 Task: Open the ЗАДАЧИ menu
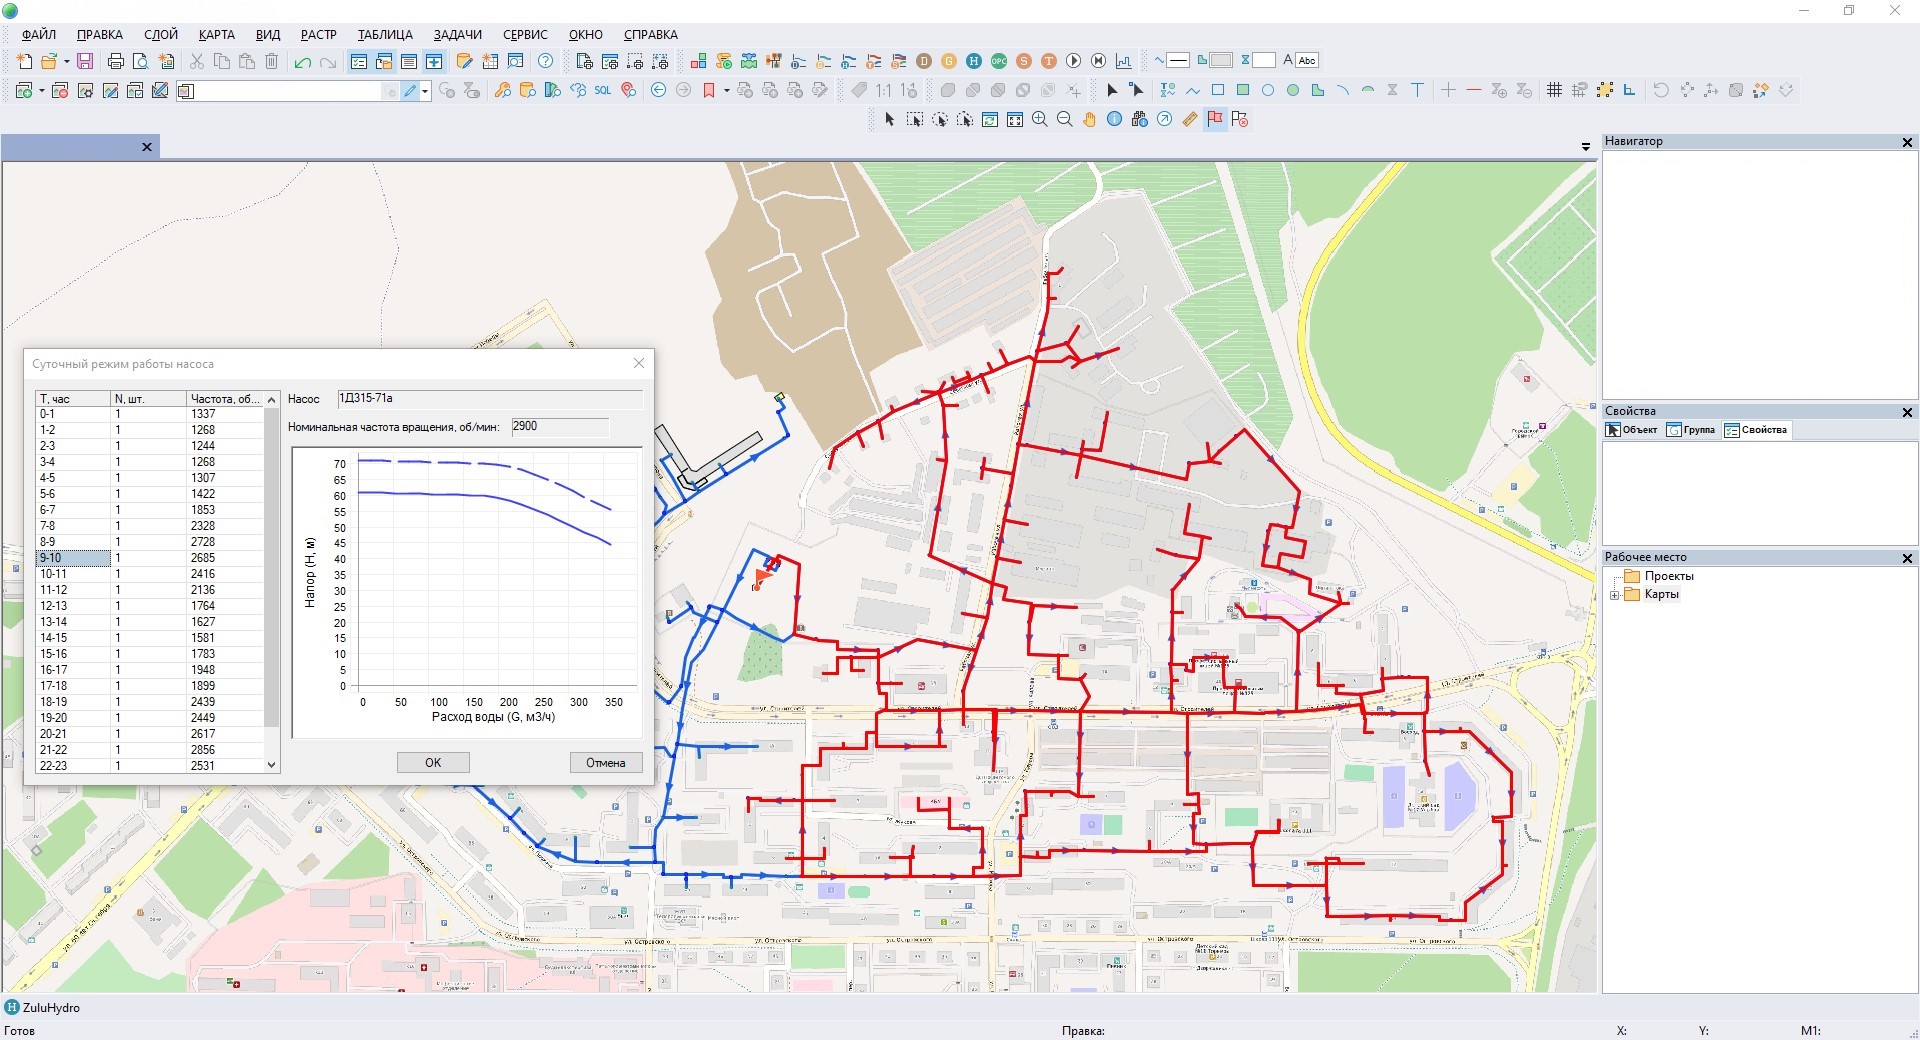coord(457,34)
